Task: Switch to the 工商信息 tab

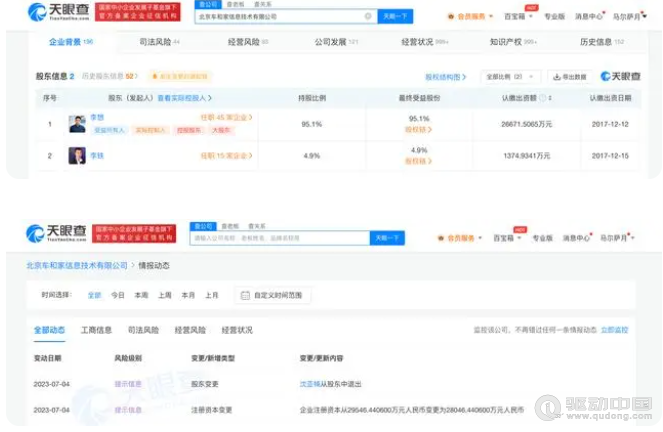Action: [96, 330]
